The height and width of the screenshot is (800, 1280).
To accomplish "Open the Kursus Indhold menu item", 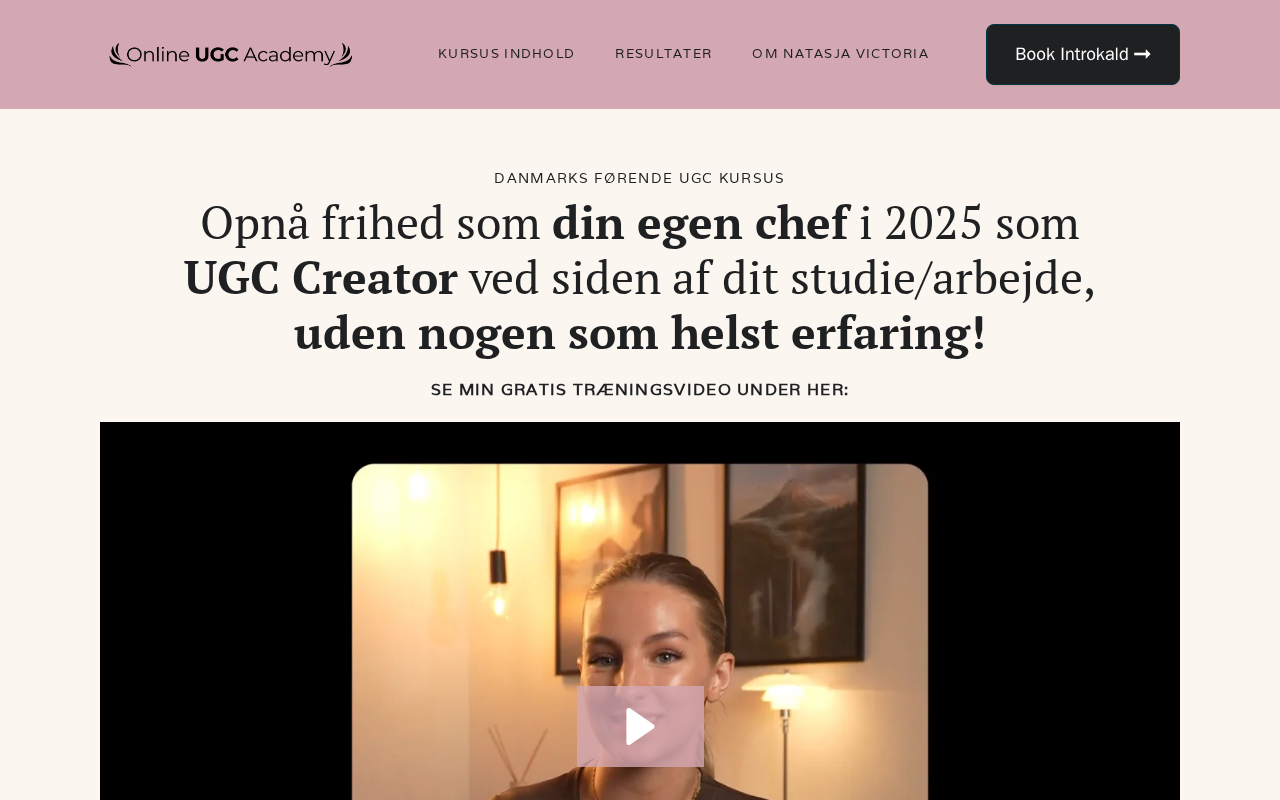I will click(x=506, y=54).
